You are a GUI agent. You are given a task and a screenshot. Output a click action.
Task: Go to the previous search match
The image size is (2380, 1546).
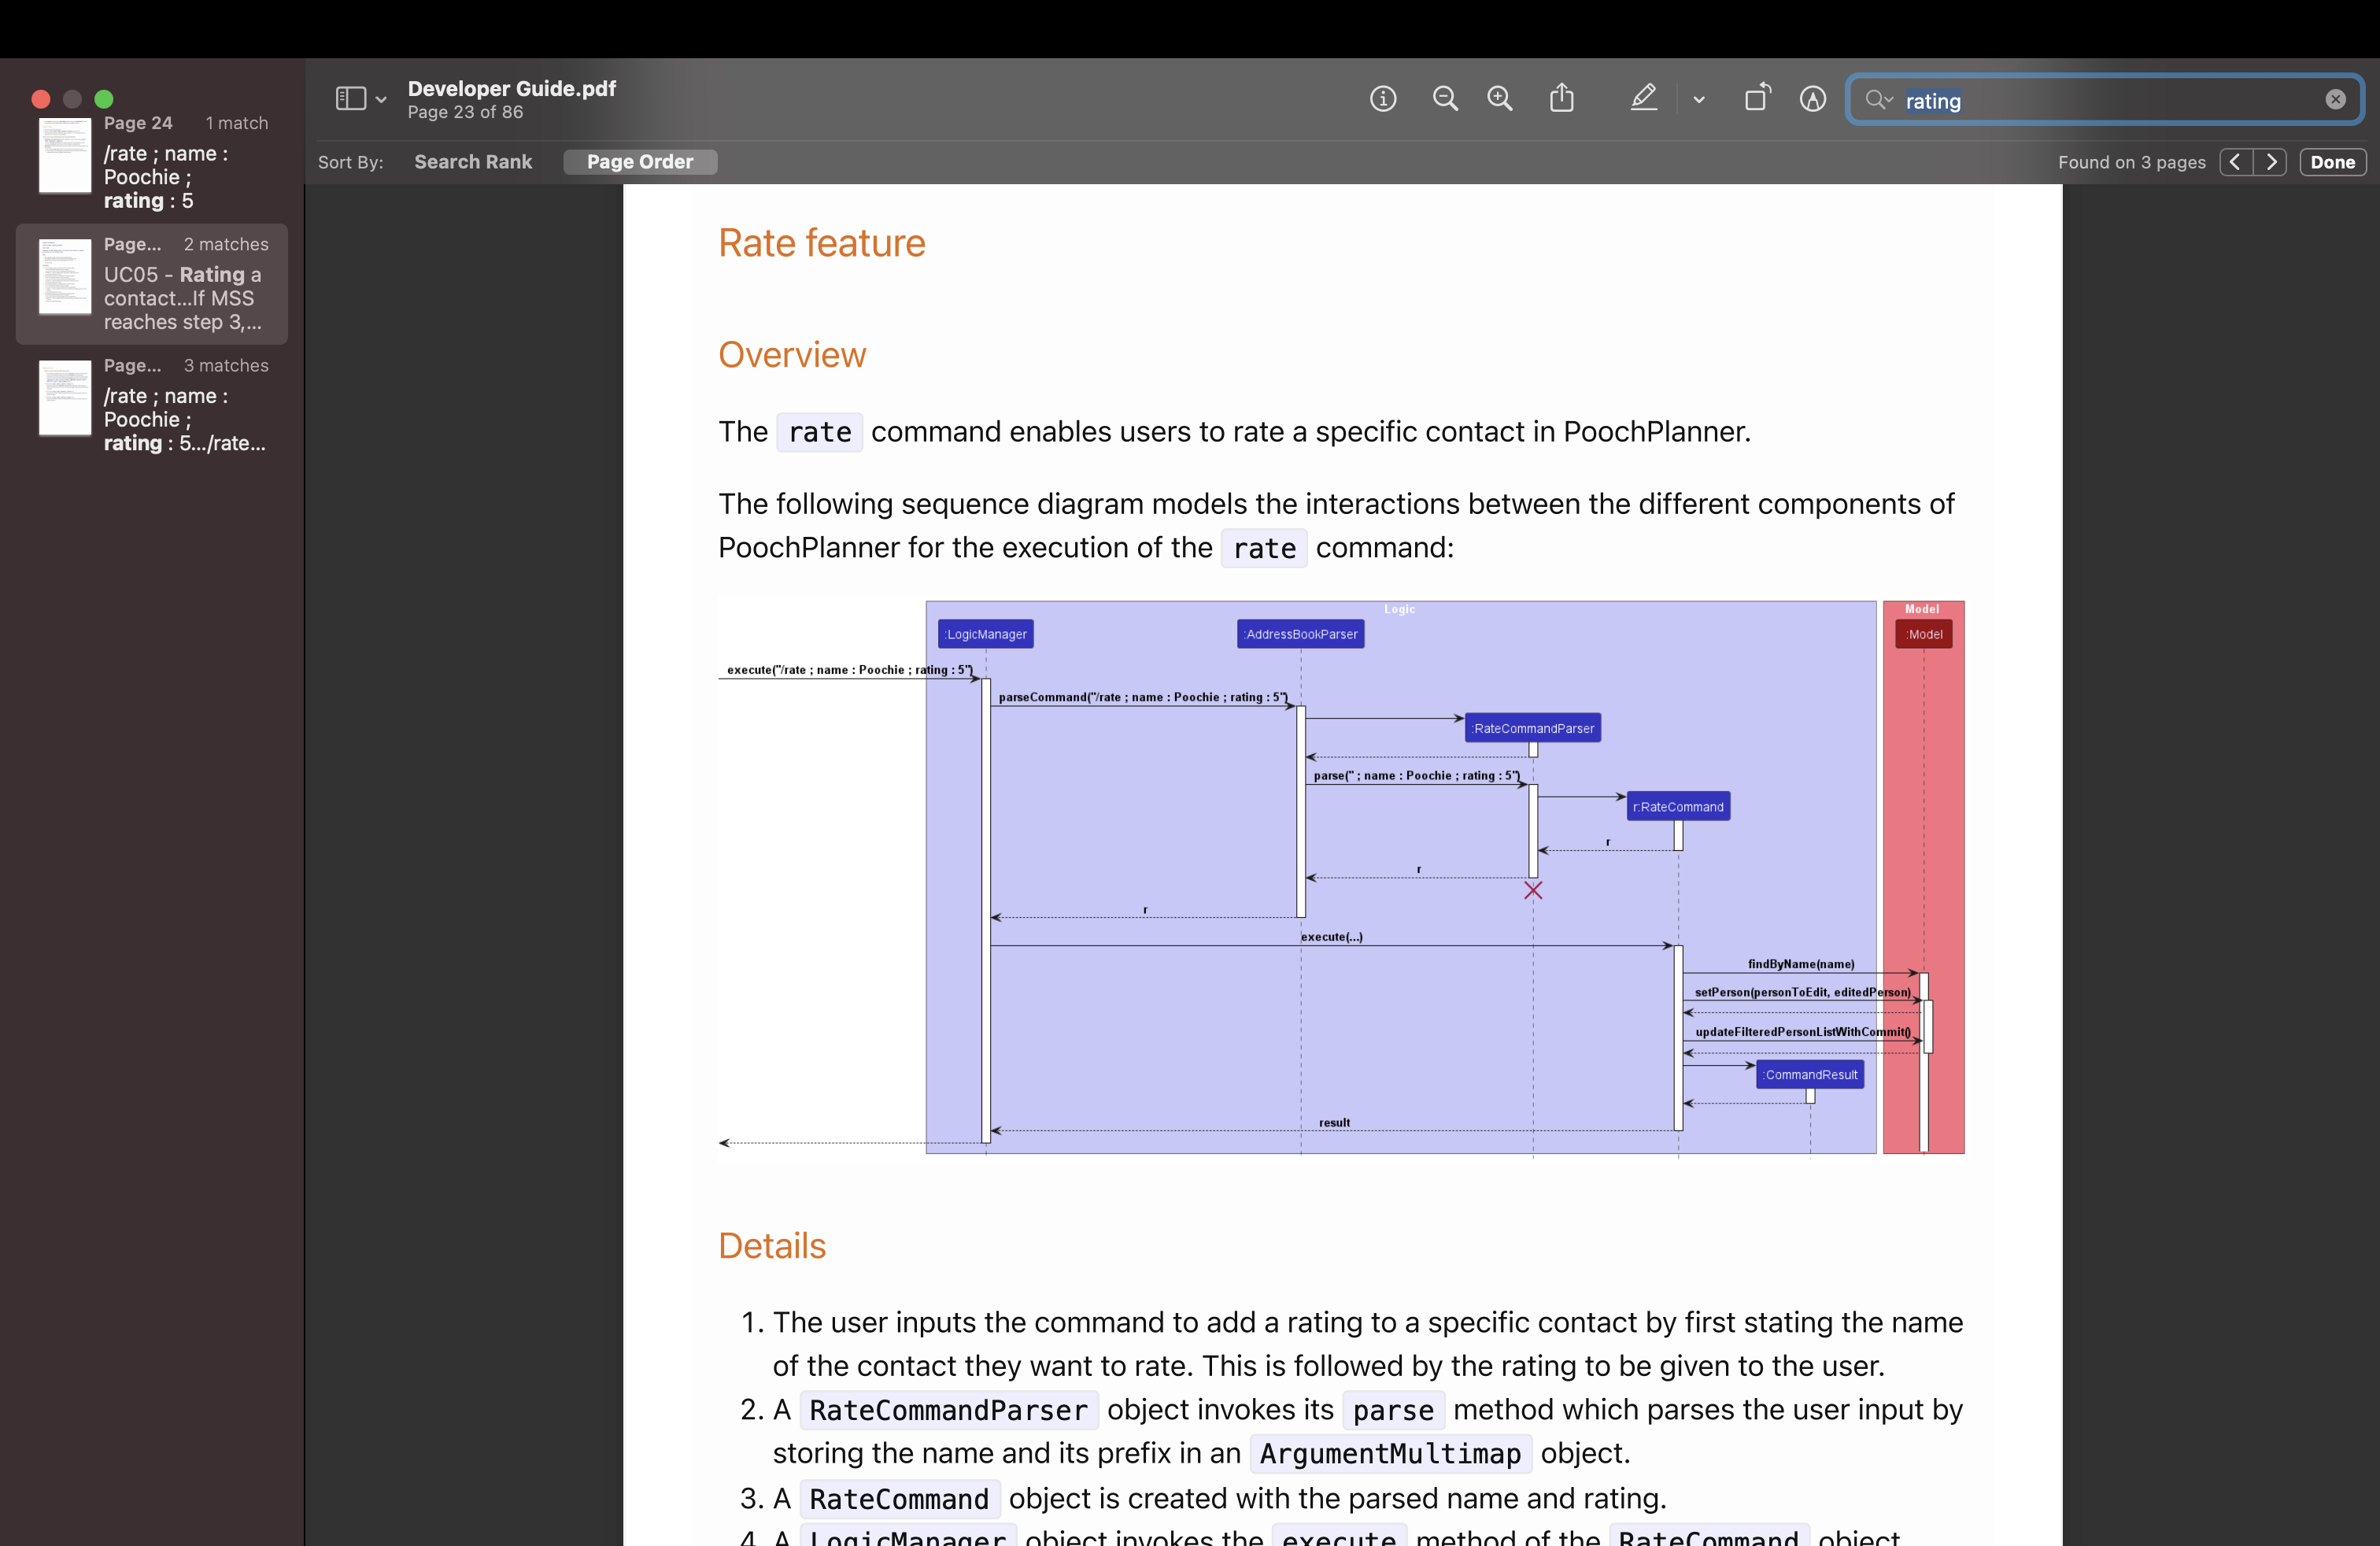point(2236,162)
